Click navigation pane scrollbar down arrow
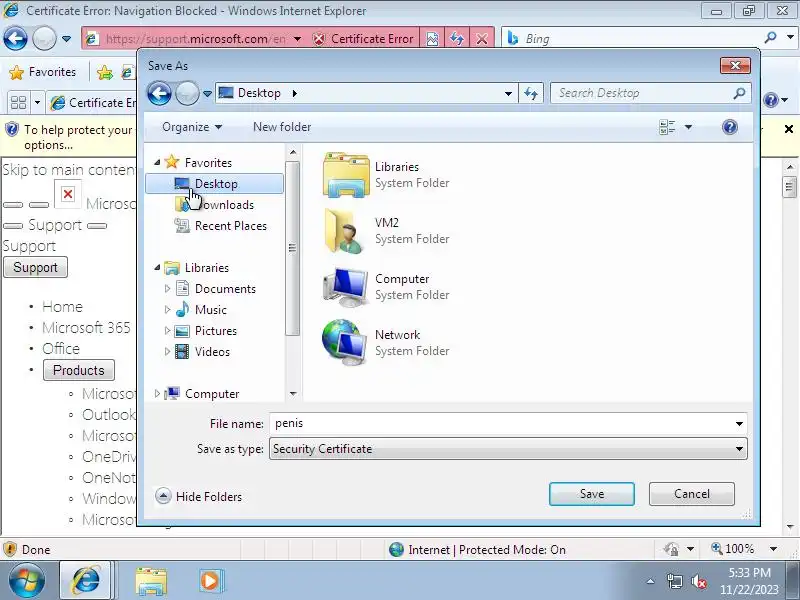 coord(293,393)
